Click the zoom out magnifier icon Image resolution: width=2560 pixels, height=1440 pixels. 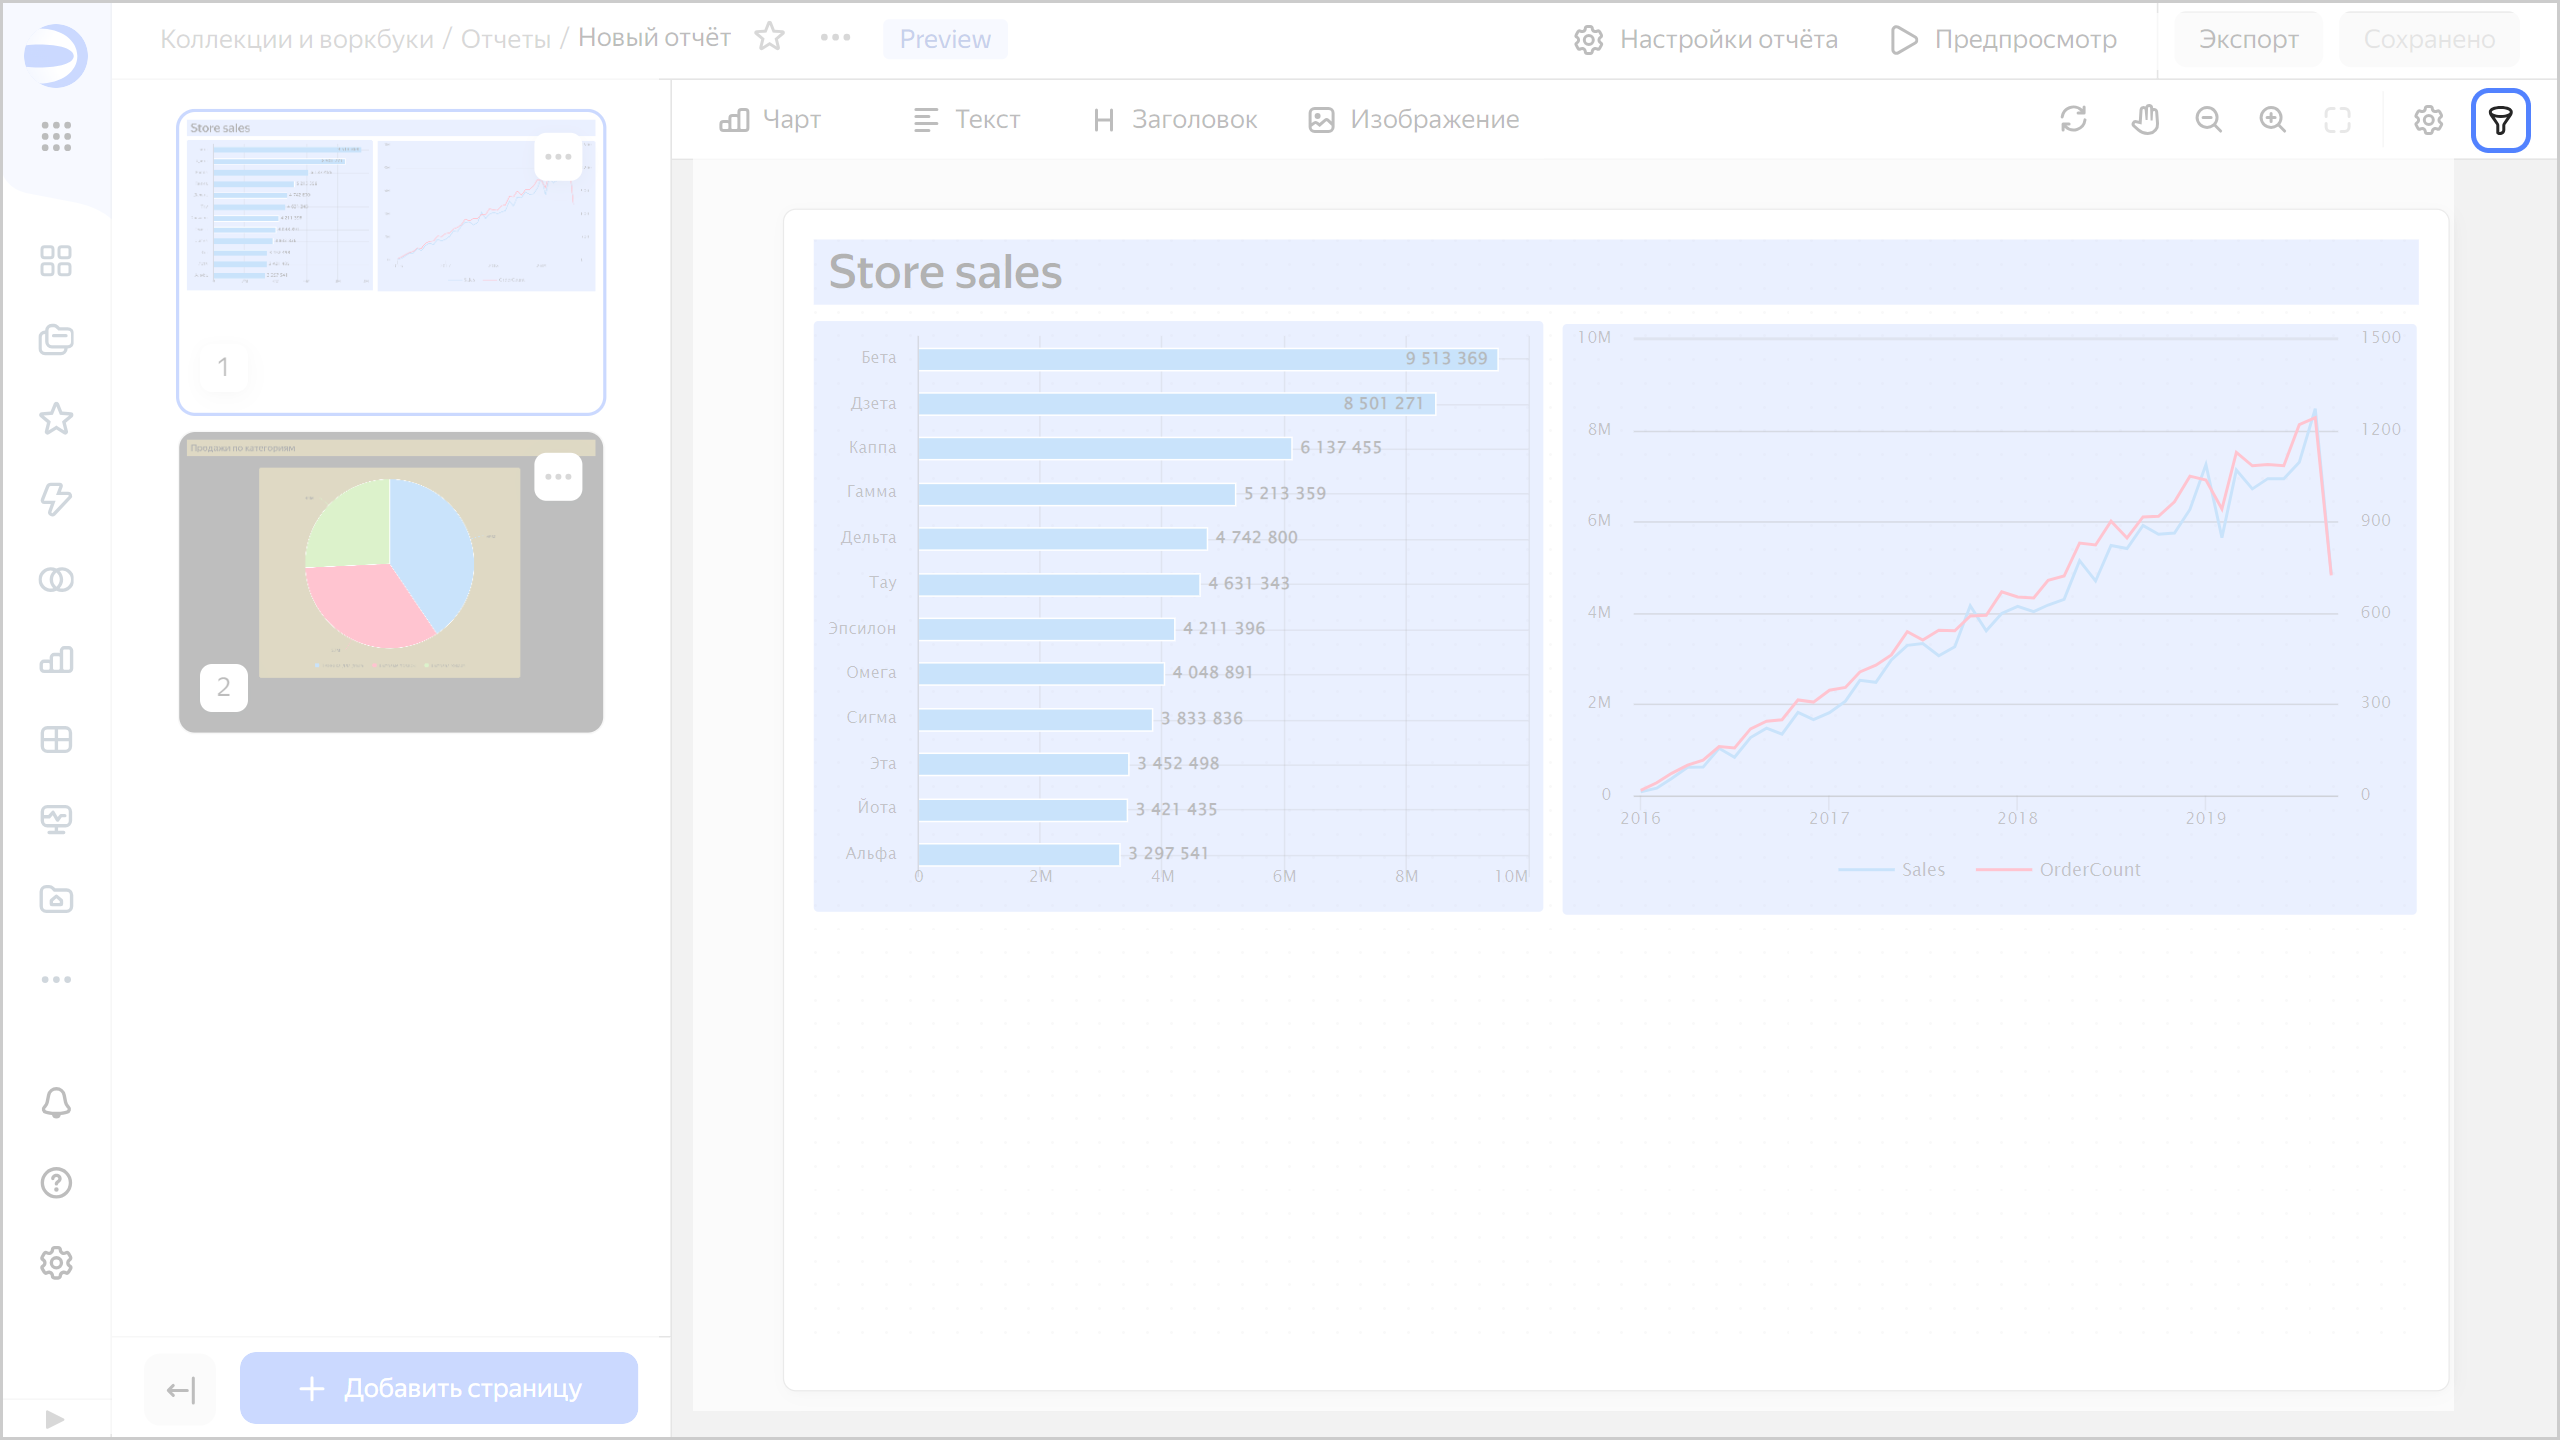point(2208,120)
